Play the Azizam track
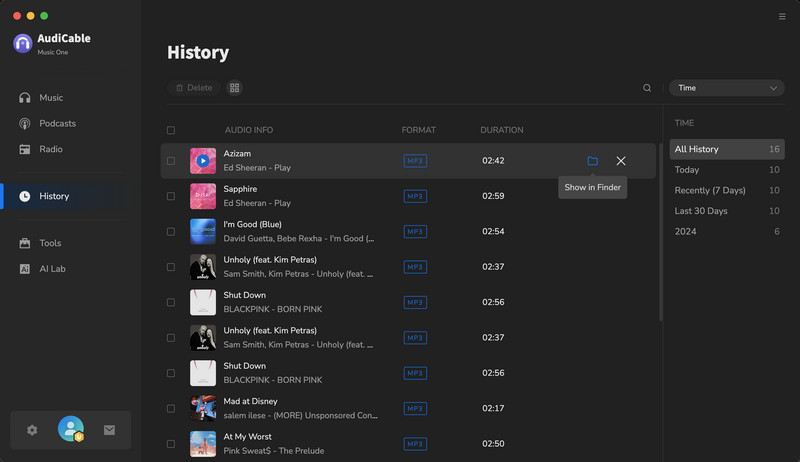800x462 pixels. pos(203,161)
